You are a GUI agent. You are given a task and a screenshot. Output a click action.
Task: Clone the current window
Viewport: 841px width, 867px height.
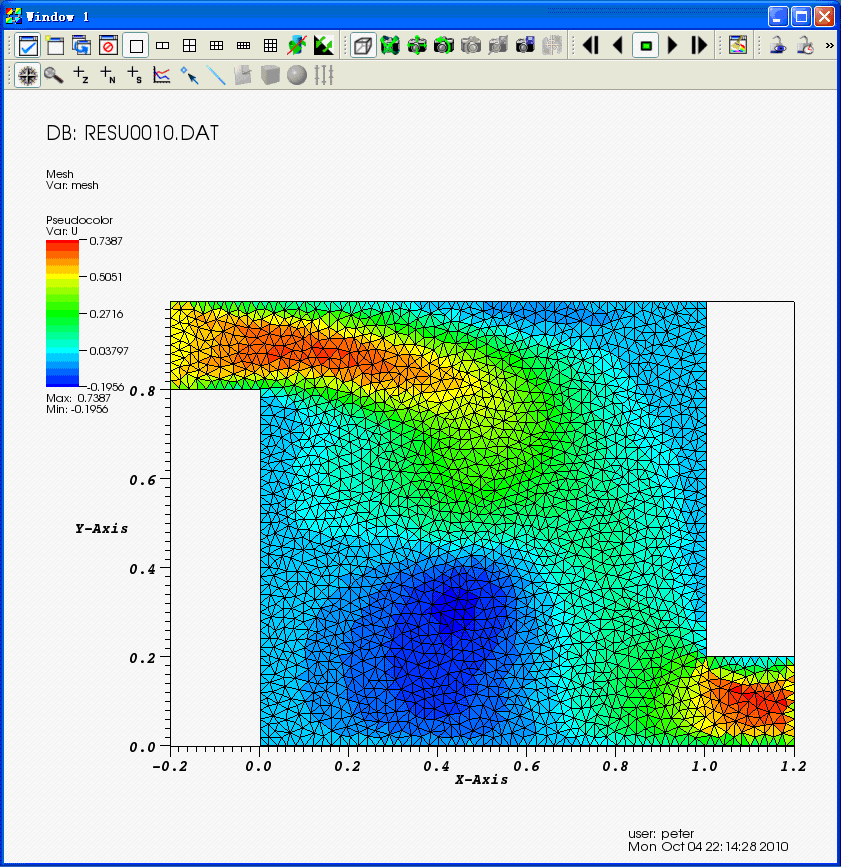[81, 45]
